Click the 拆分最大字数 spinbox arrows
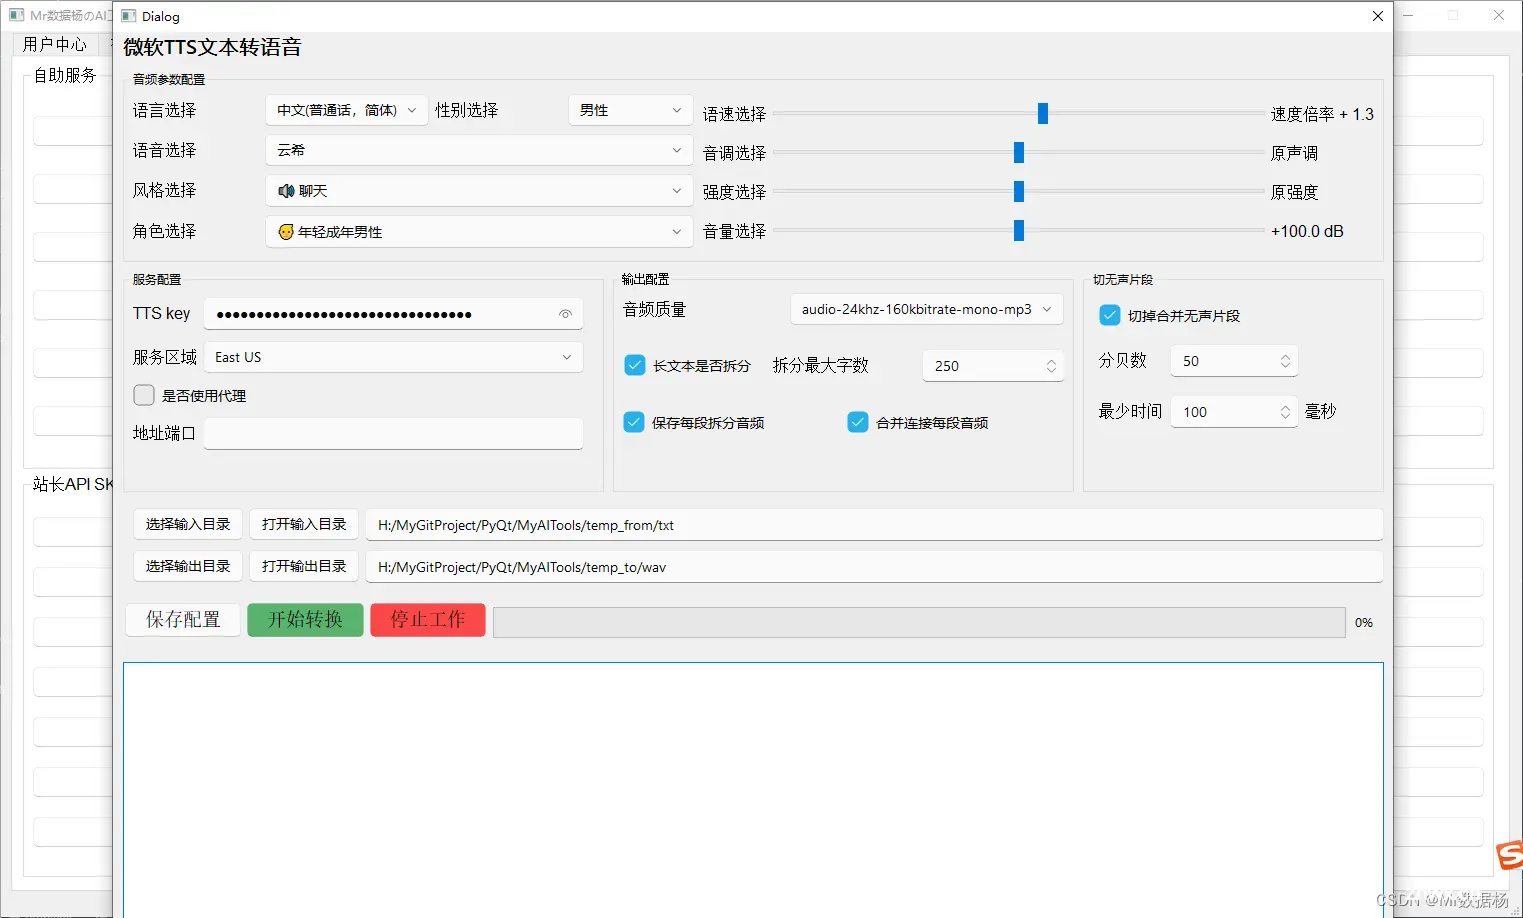1523x918 pixels. pyautogui.click(x=1051, y=366)
